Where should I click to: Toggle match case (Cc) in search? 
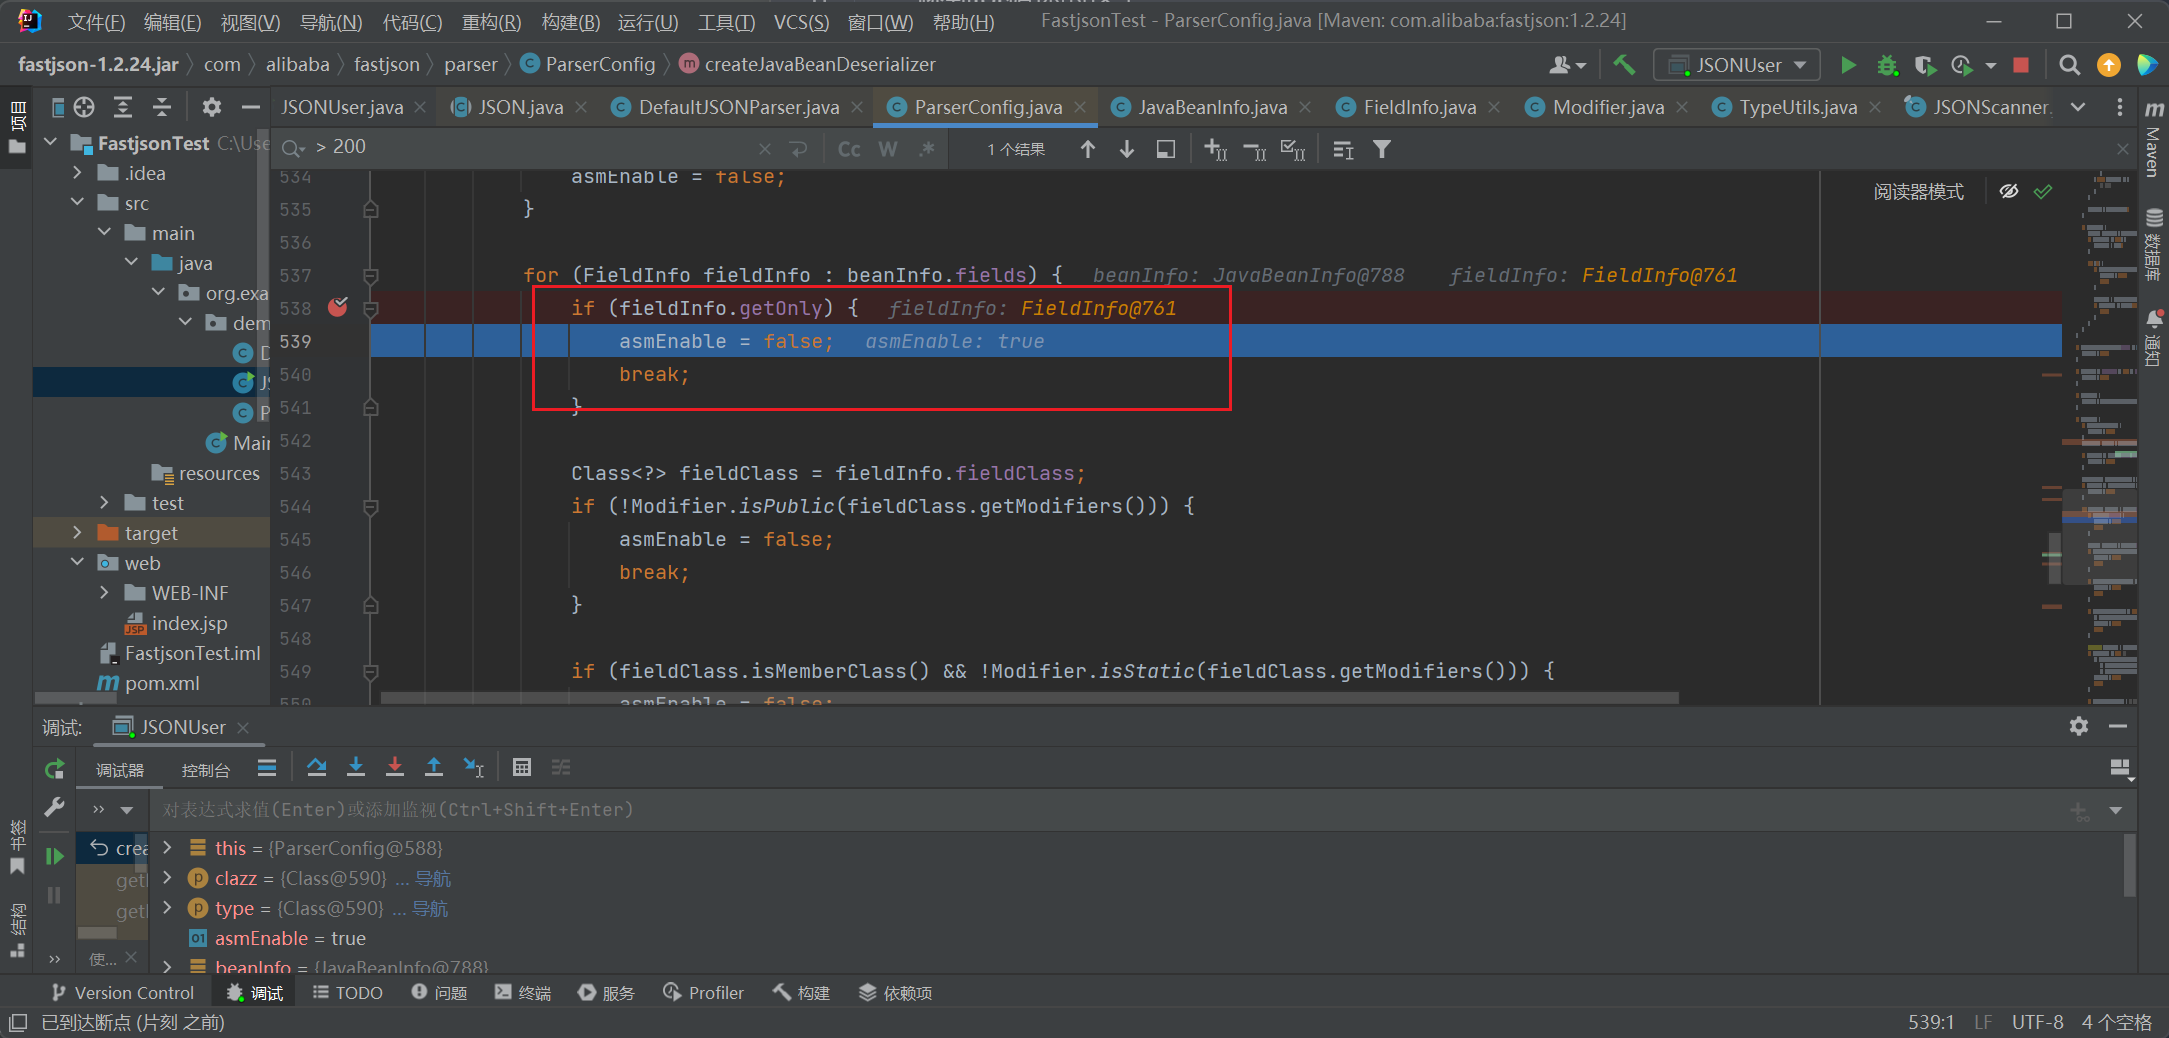pyautogui.click(x=849, y=149)
